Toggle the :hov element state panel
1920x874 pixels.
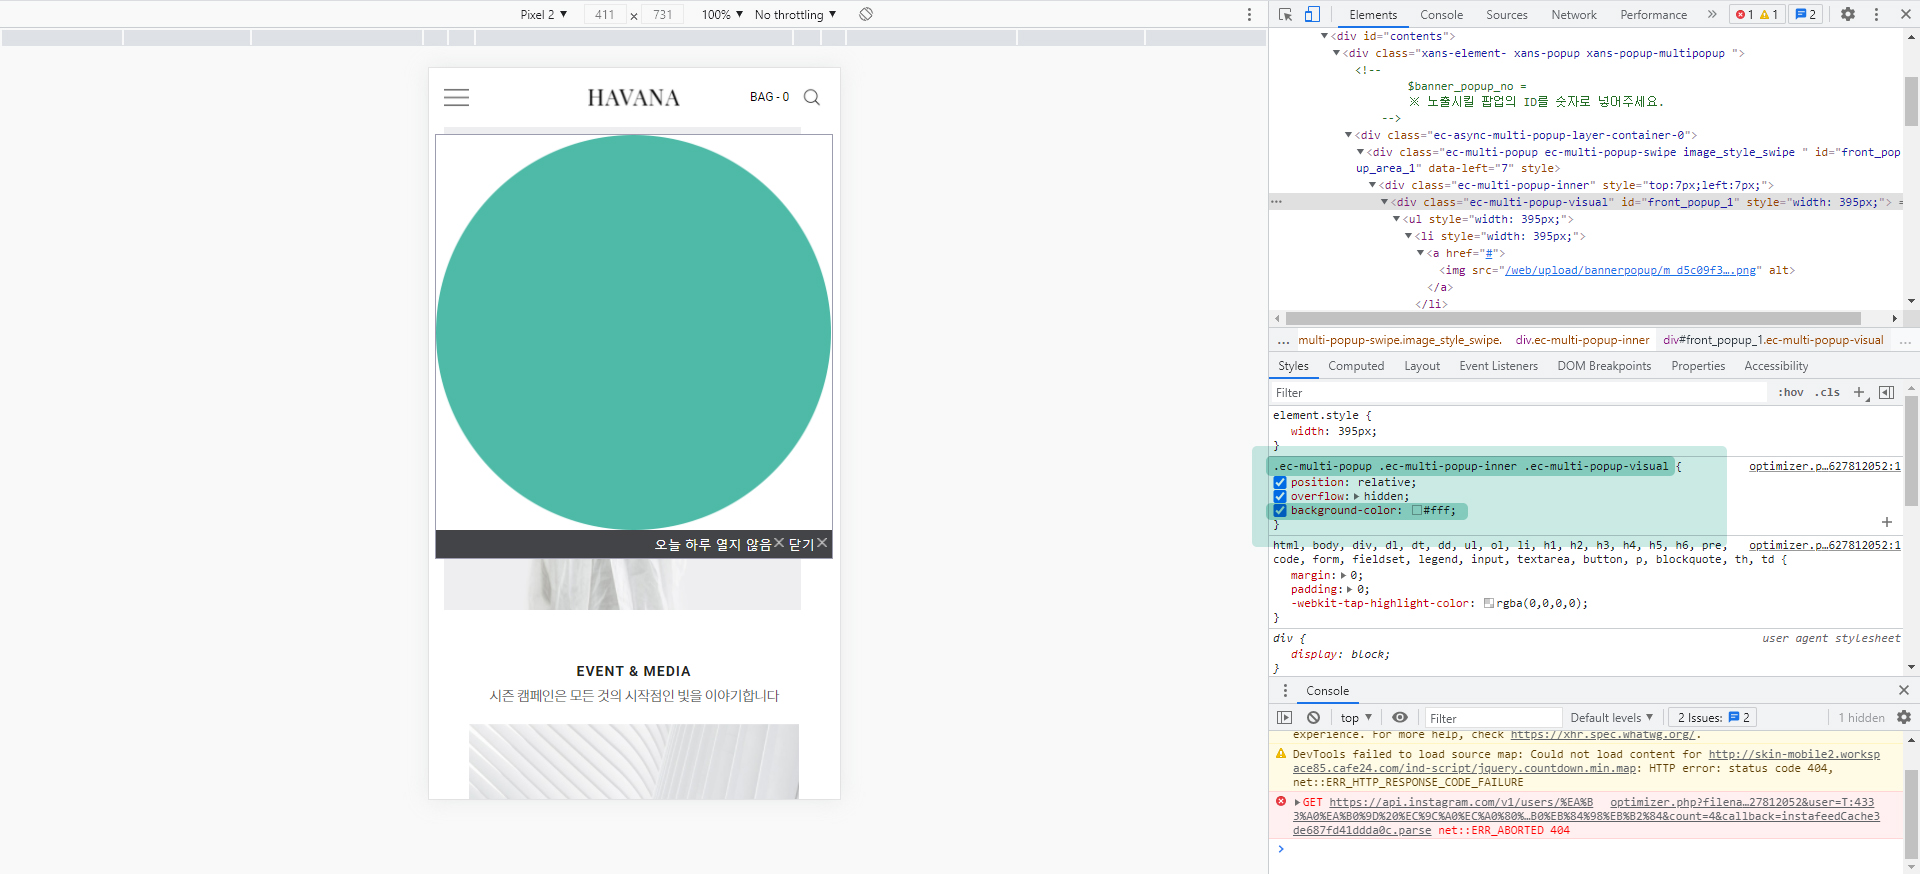(x=1791, y=393)
